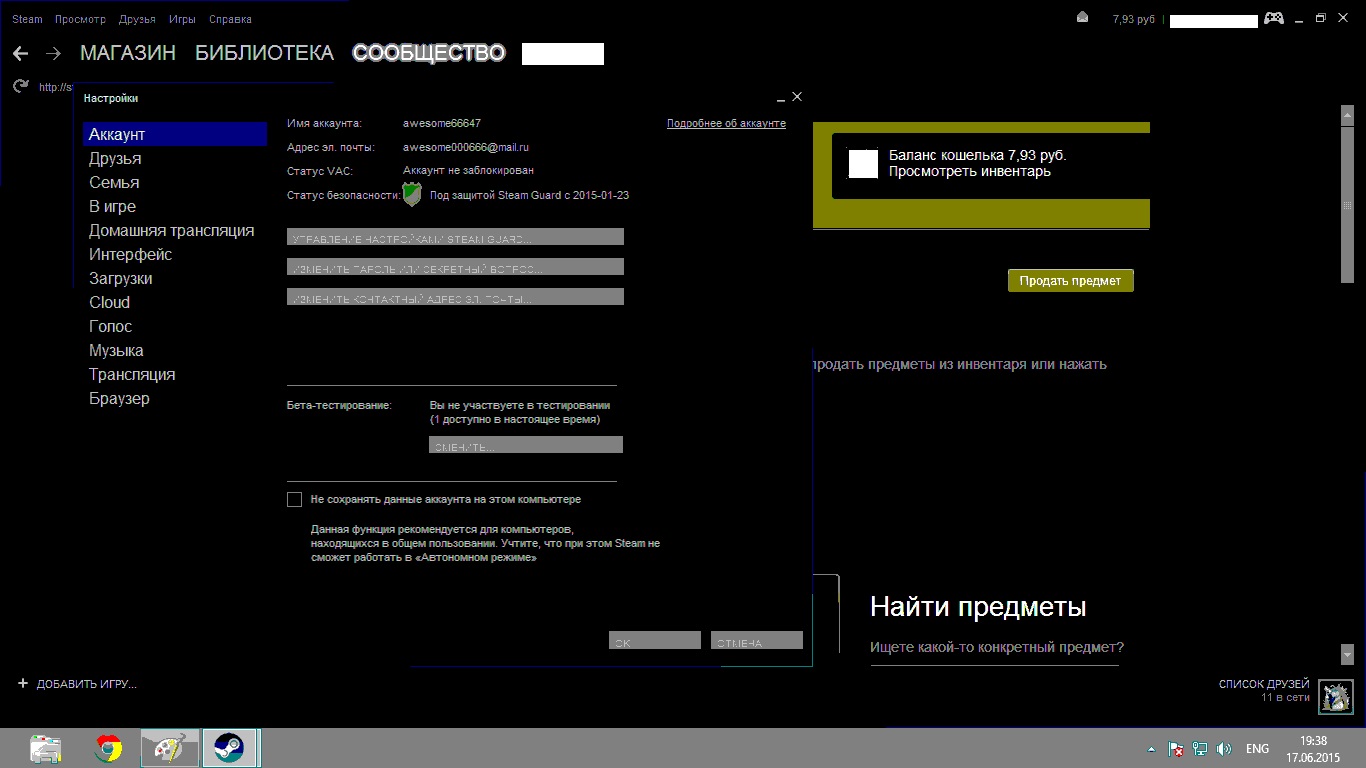The width and height of the screenshot is (1366, 768).
Task: Click the wallet balance avatar thumbnail
Action: (863, 164)
